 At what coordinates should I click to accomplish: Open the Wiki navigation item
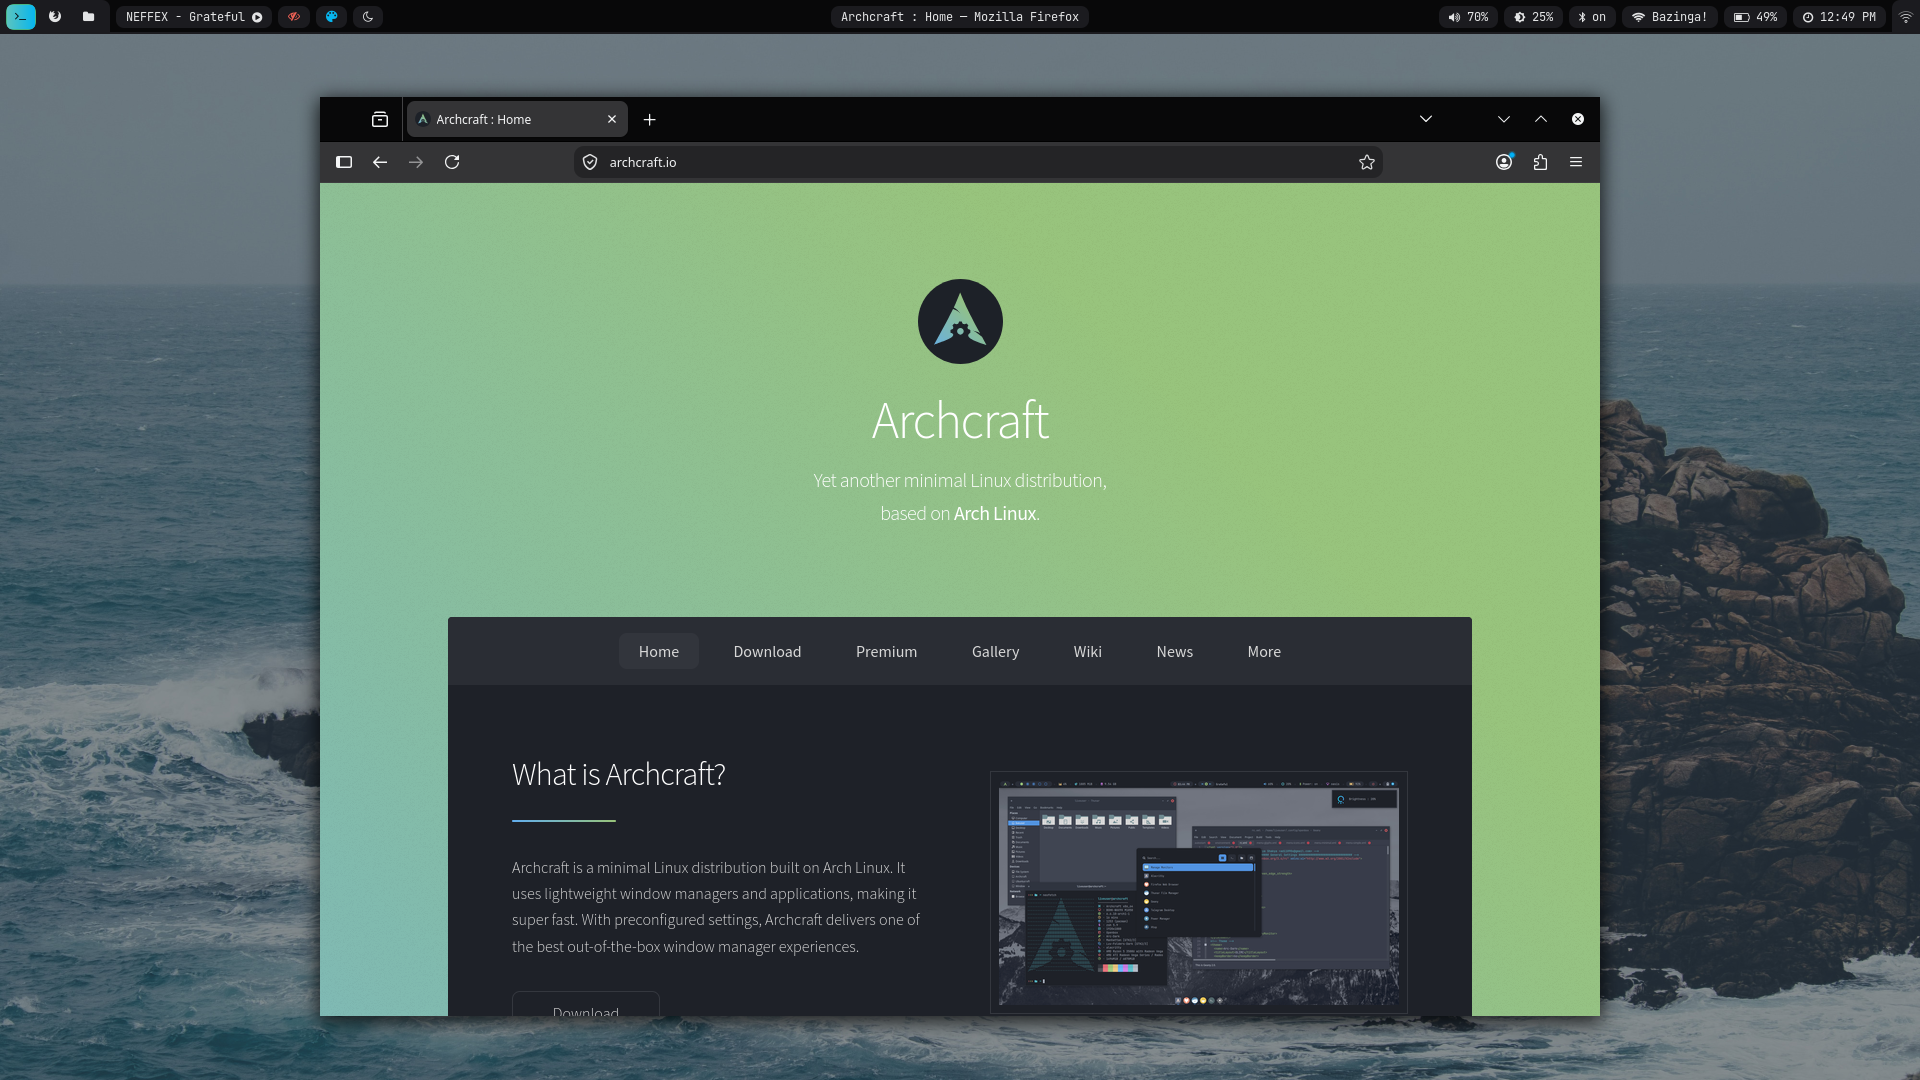tap(1087, 651)
